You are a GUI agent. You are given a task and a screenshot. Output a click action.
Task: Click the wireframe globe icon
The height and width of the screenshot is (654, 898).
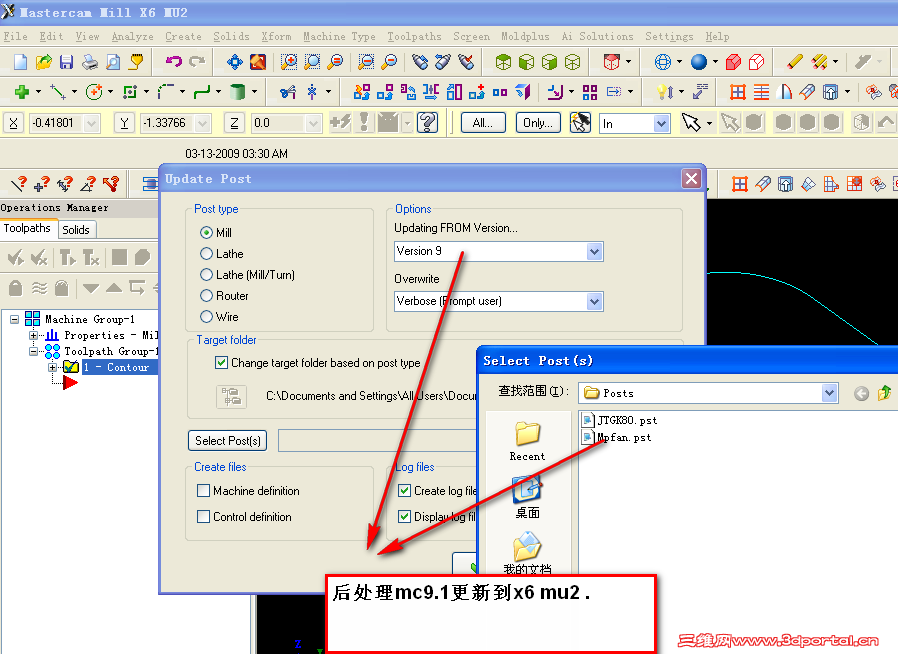click(x=663, y=61)
